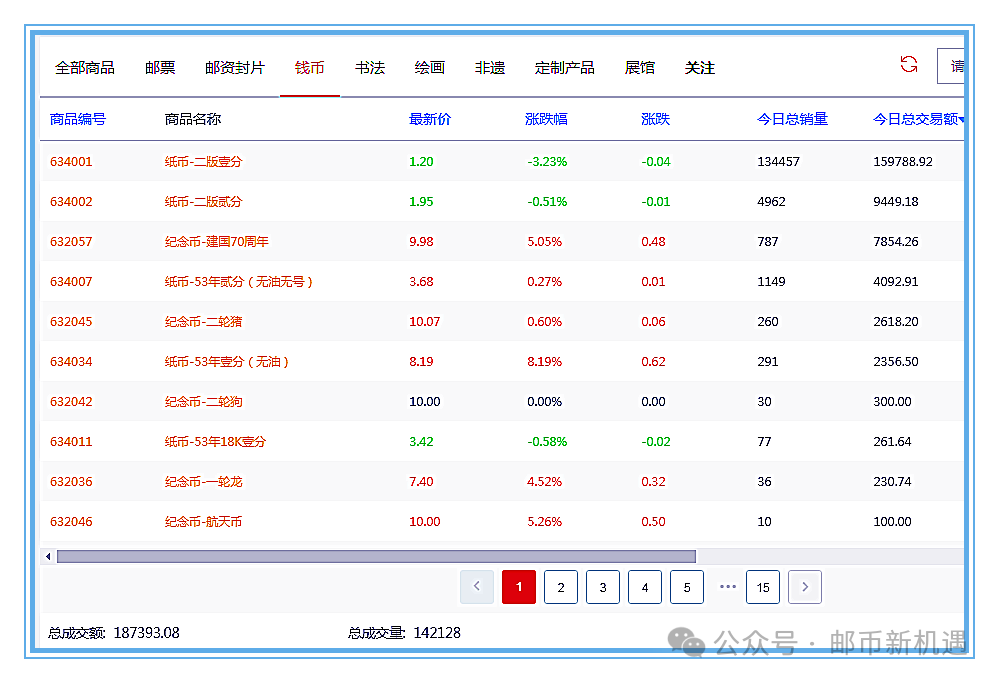Open product code 632036
The width and height of the screenshot is (999, 683).
coord(71,482)
